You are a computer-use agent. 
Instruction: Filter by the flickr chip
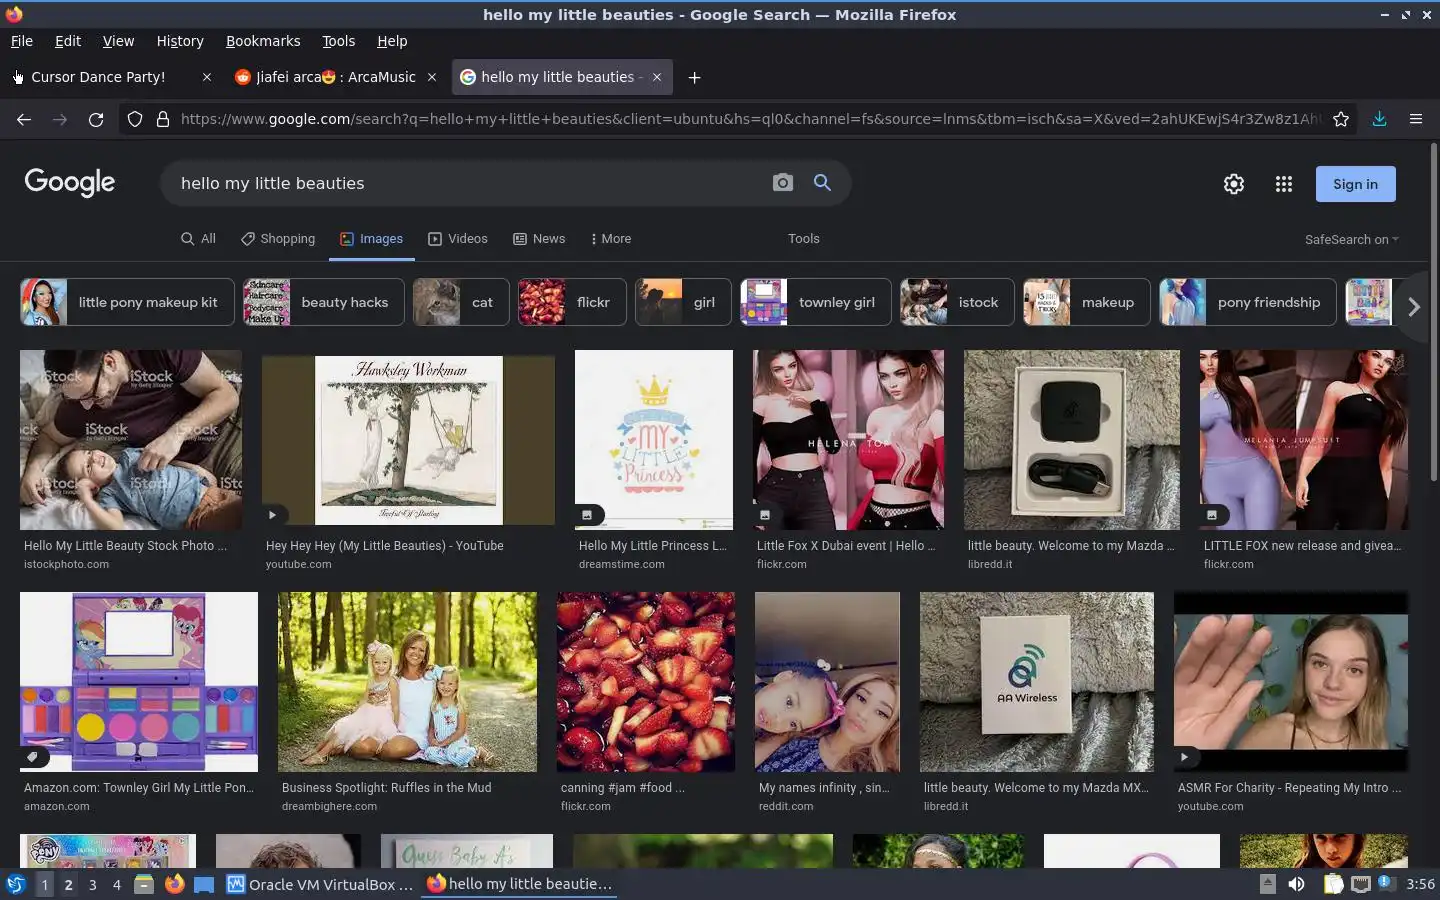click(572, 302)
